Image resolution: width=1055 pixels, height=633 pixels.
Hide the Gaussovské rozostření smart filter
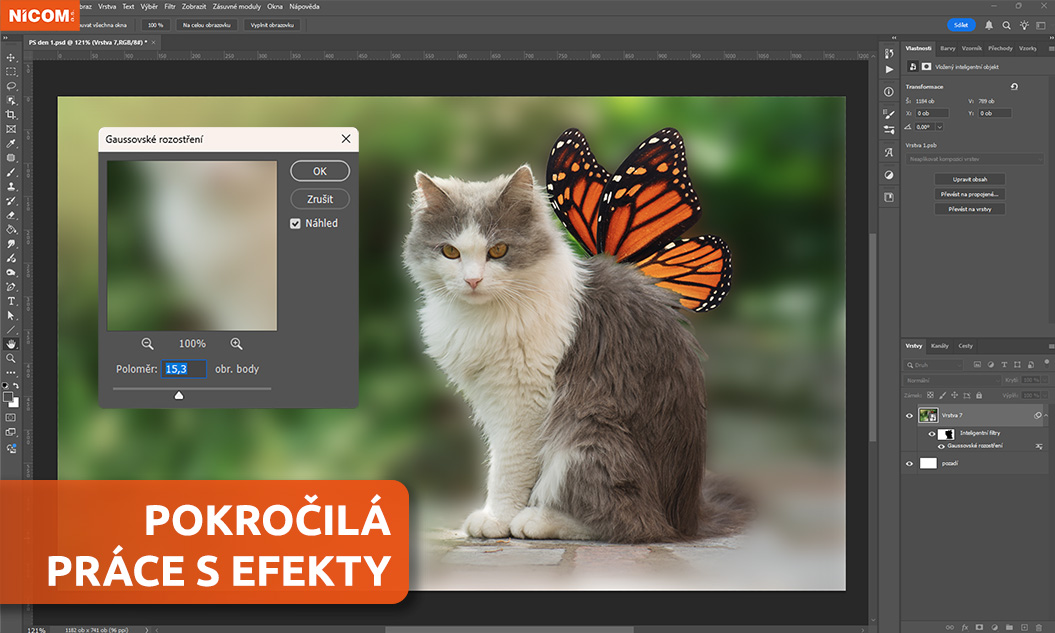click(x=941, y=445)
